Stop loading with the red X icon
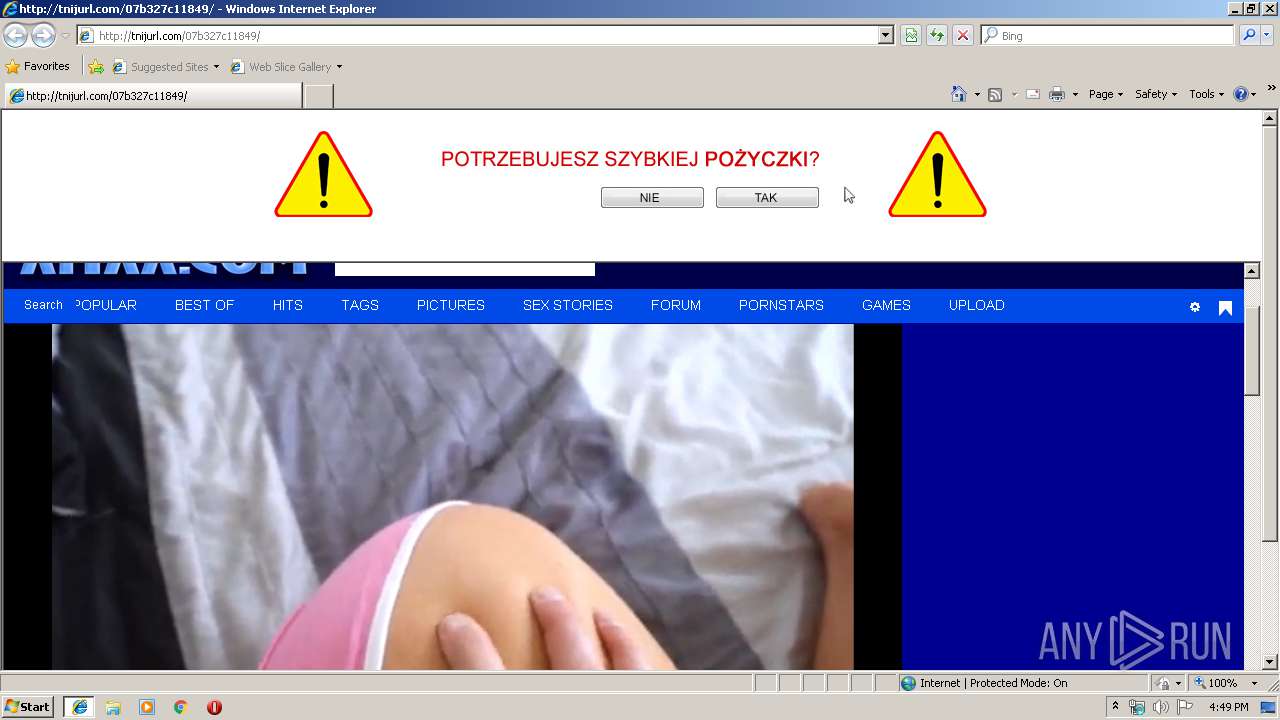Image resolution: width=1280 pixels, height=720 pixels. point(963,35)
